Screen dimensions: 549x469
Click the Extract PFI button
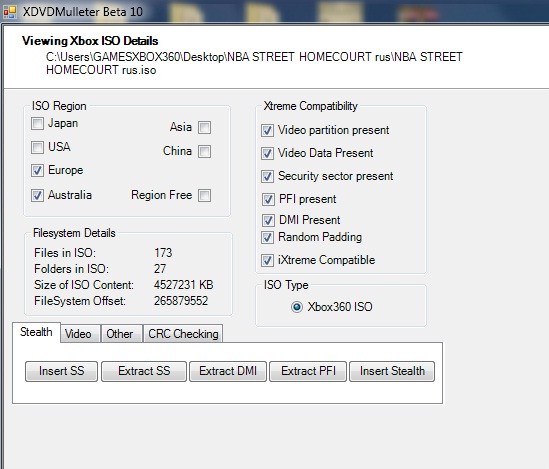[308, 371]
